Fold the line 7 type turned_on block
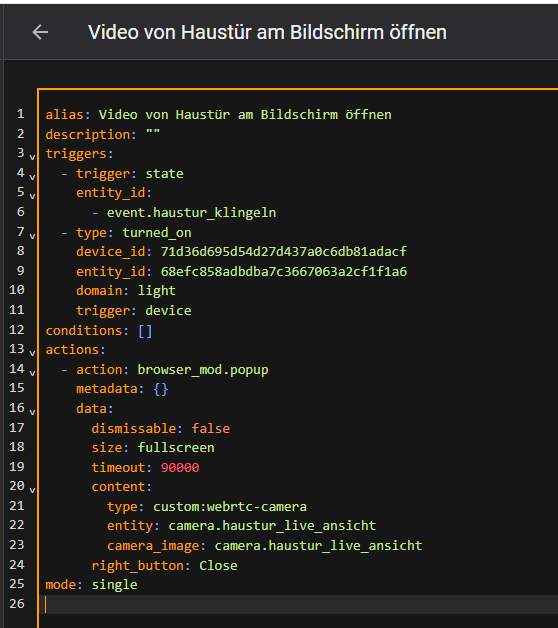This screenshot has width=558, height=628. click(x=32, y=236)
